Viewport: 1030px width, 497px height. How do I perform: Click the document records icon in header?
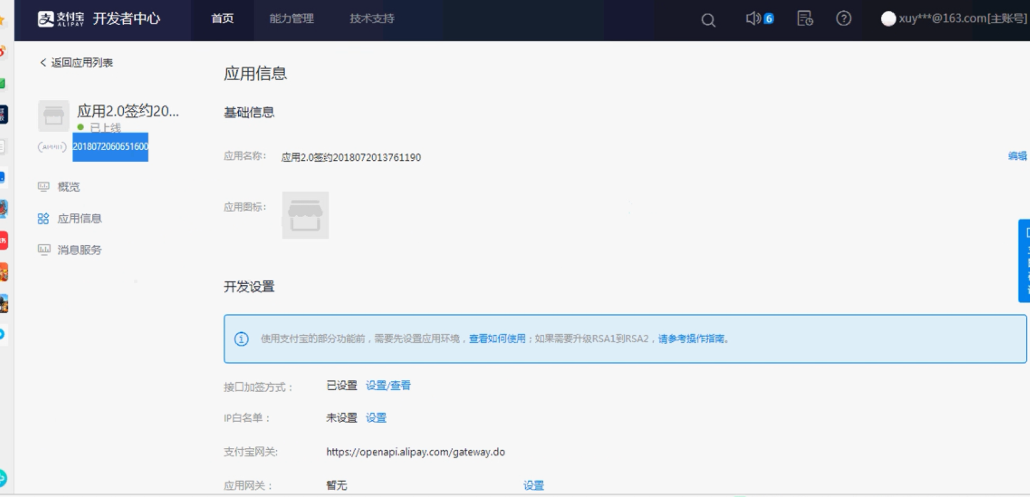804,19
